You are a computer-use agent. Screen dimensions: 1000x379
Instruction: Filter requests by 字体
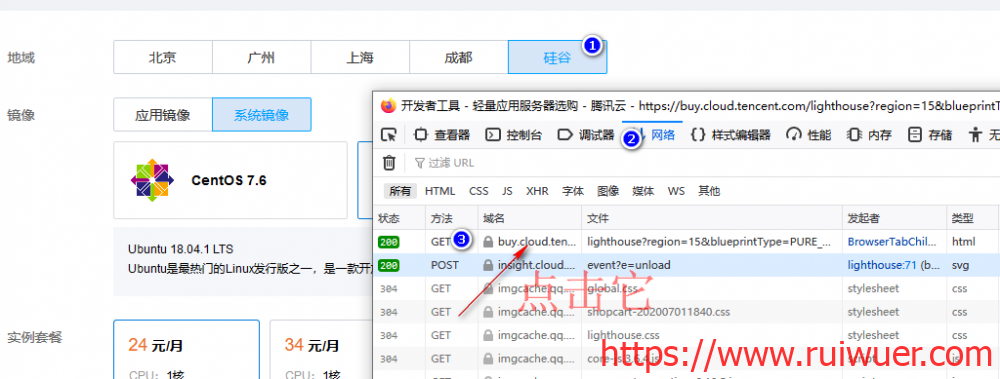(573, 191)
